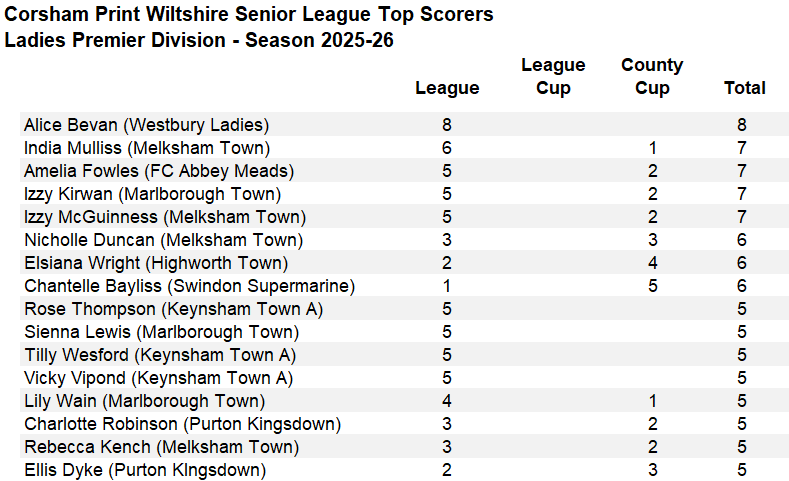Click the League column header

[447, 88]
